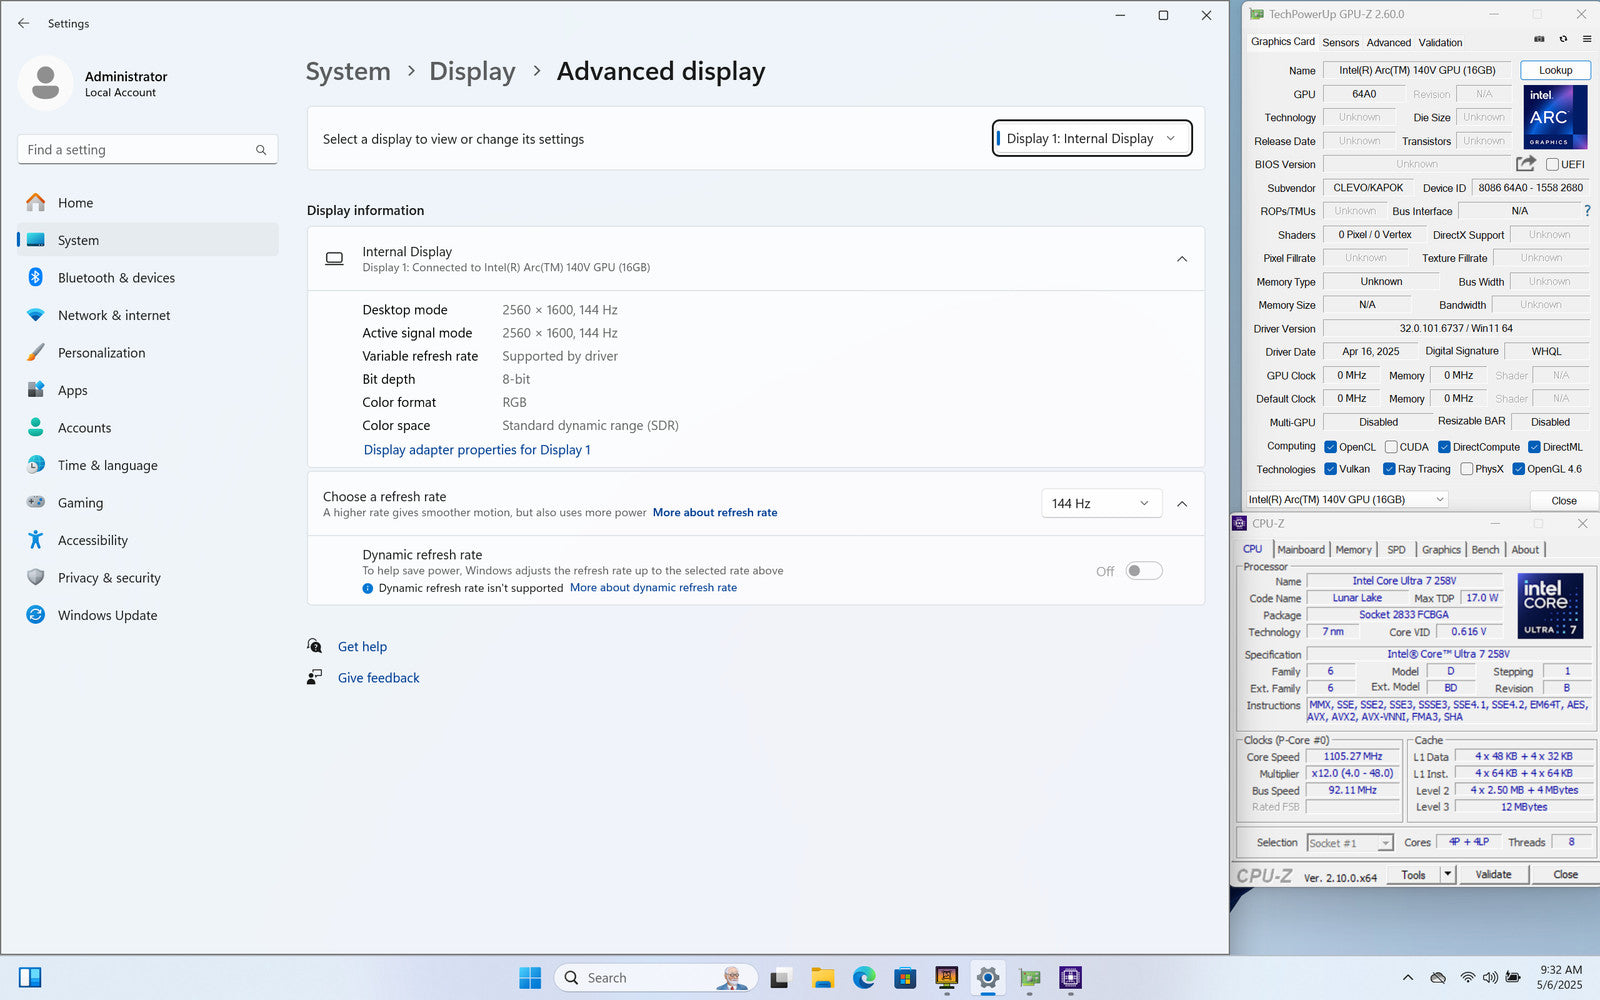Image resolution: width=1600 pixels, height=1000 pixels.
Task: Click the BIOS export share icon
Action: (1525, 163)
